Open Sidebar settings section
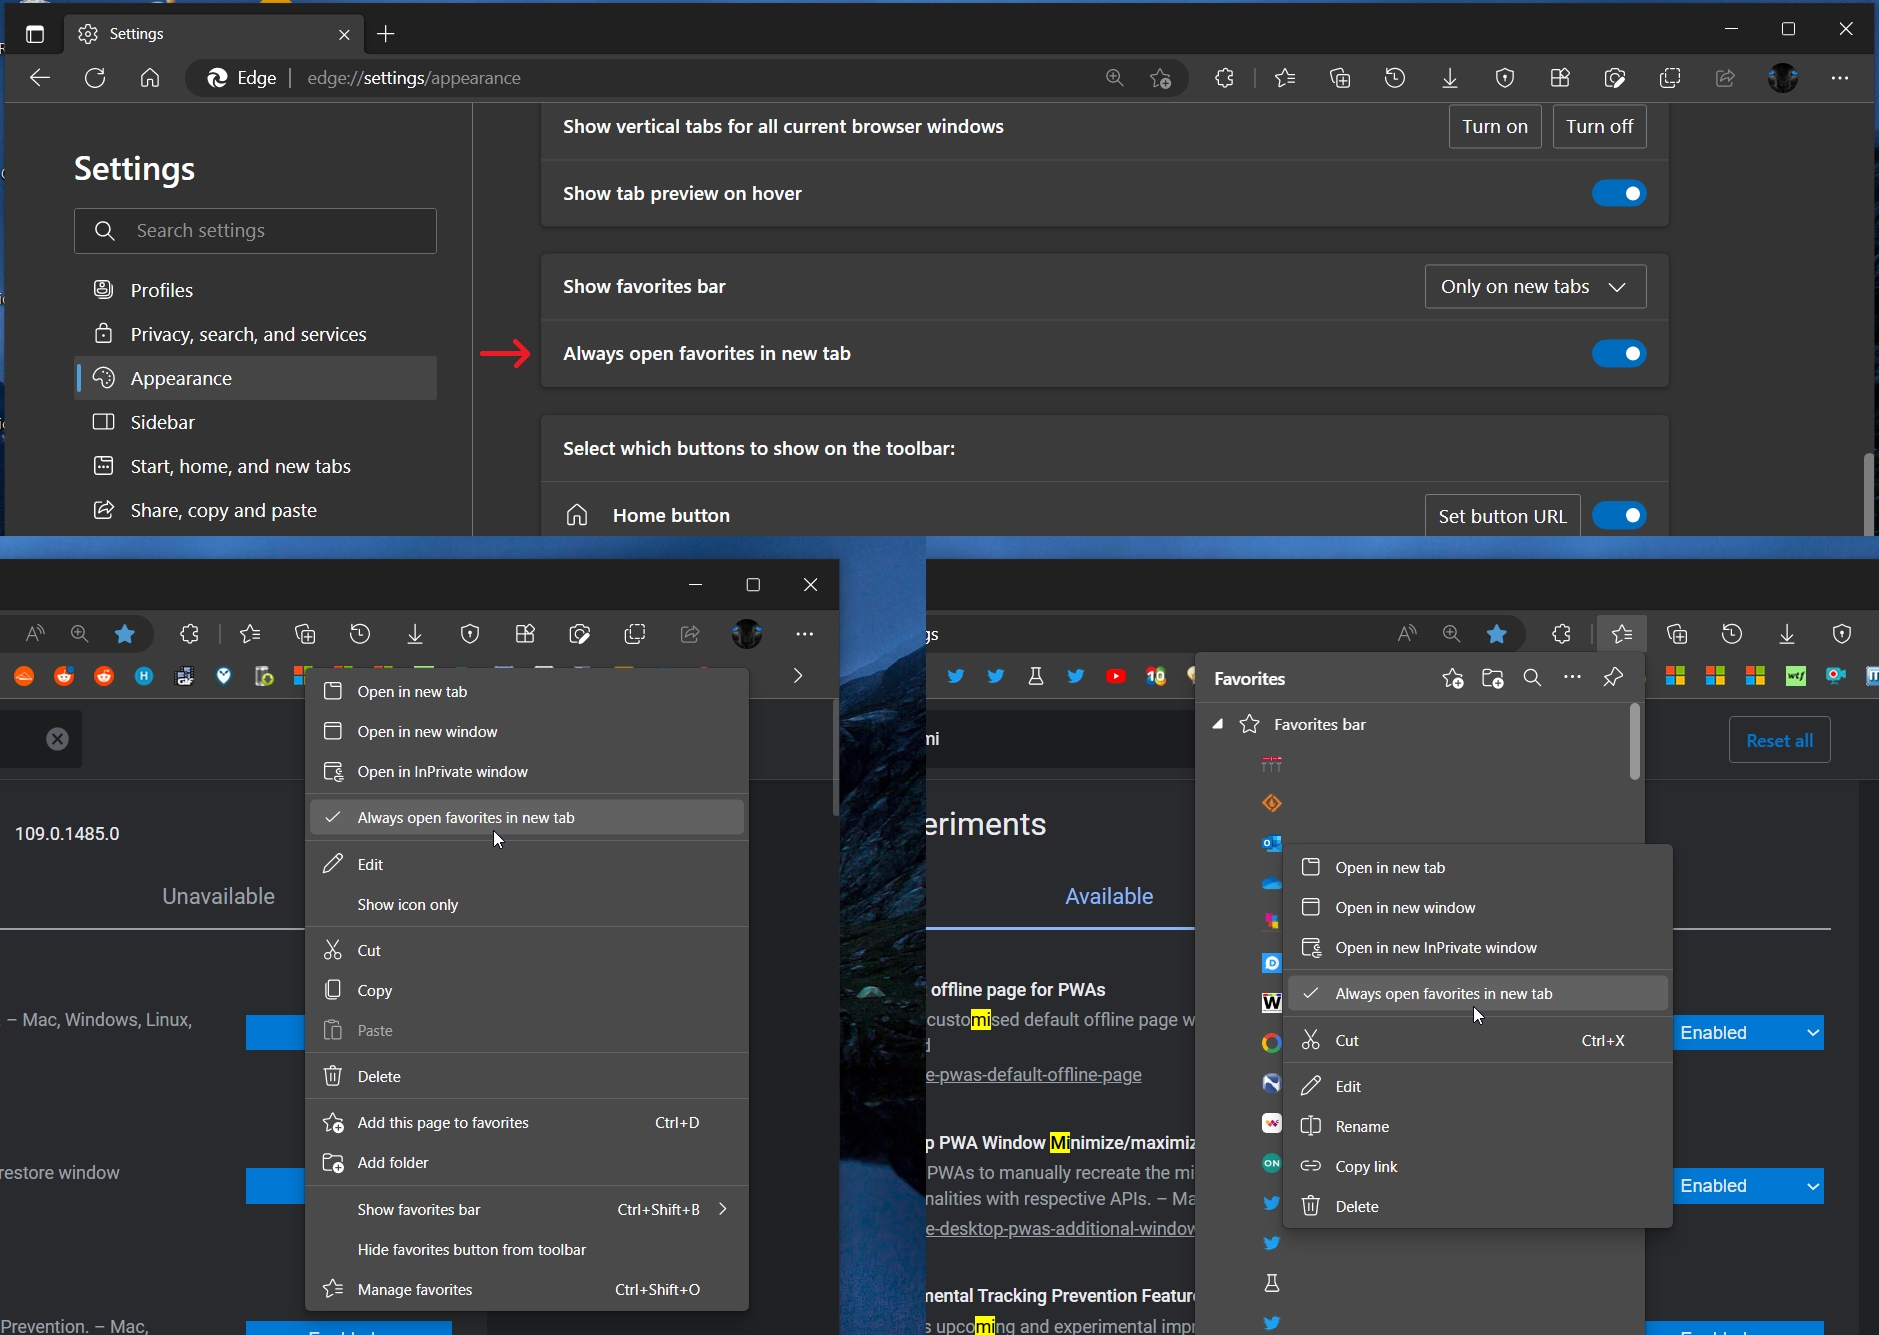The height and width of the screenshot is (1335, 1879). [255, 422]
